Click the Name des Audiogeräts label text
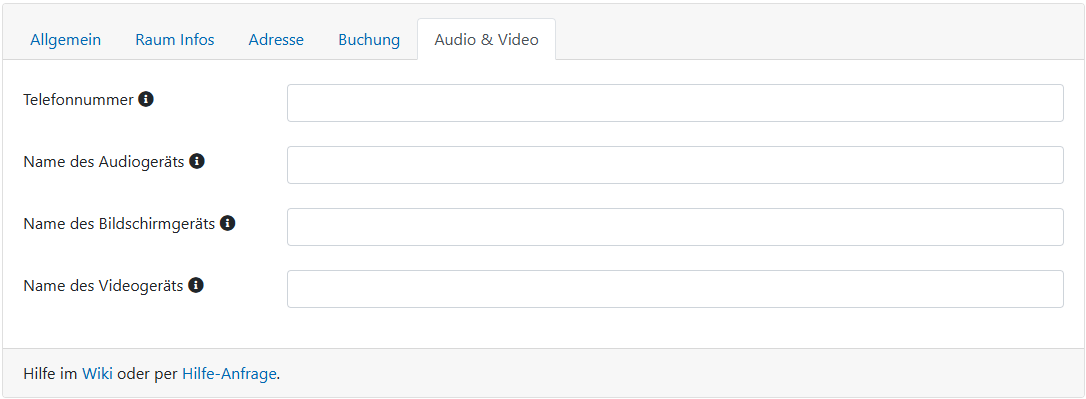 104,161
